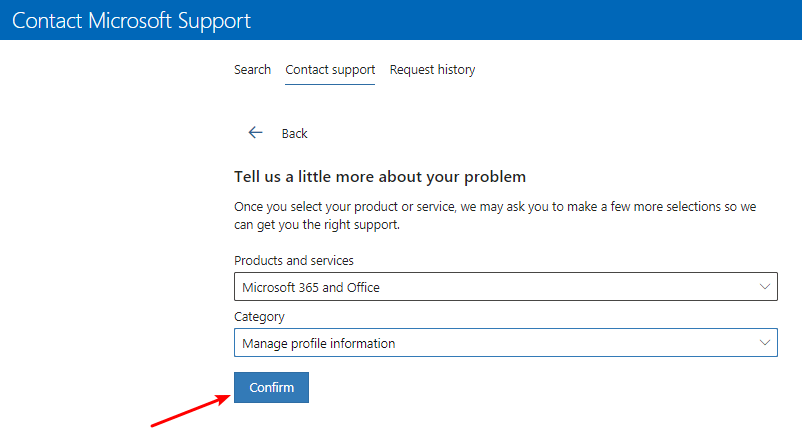Select the Contact support tab
The height and width of the screenshot is (428, 802).
[x=330, y=70]
